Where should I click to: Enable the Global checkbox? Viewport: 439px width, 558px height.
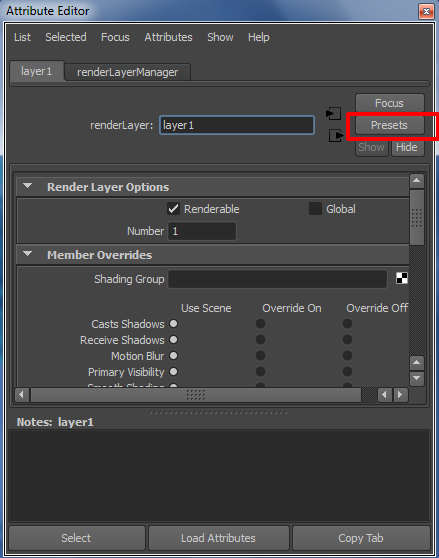point(315,209)
